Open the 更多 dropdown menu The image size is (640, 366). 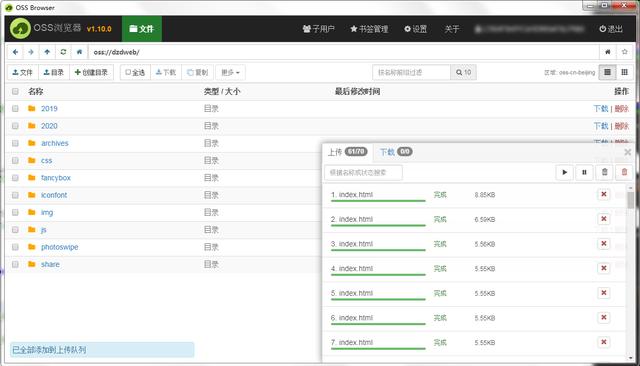pos(230,72)
